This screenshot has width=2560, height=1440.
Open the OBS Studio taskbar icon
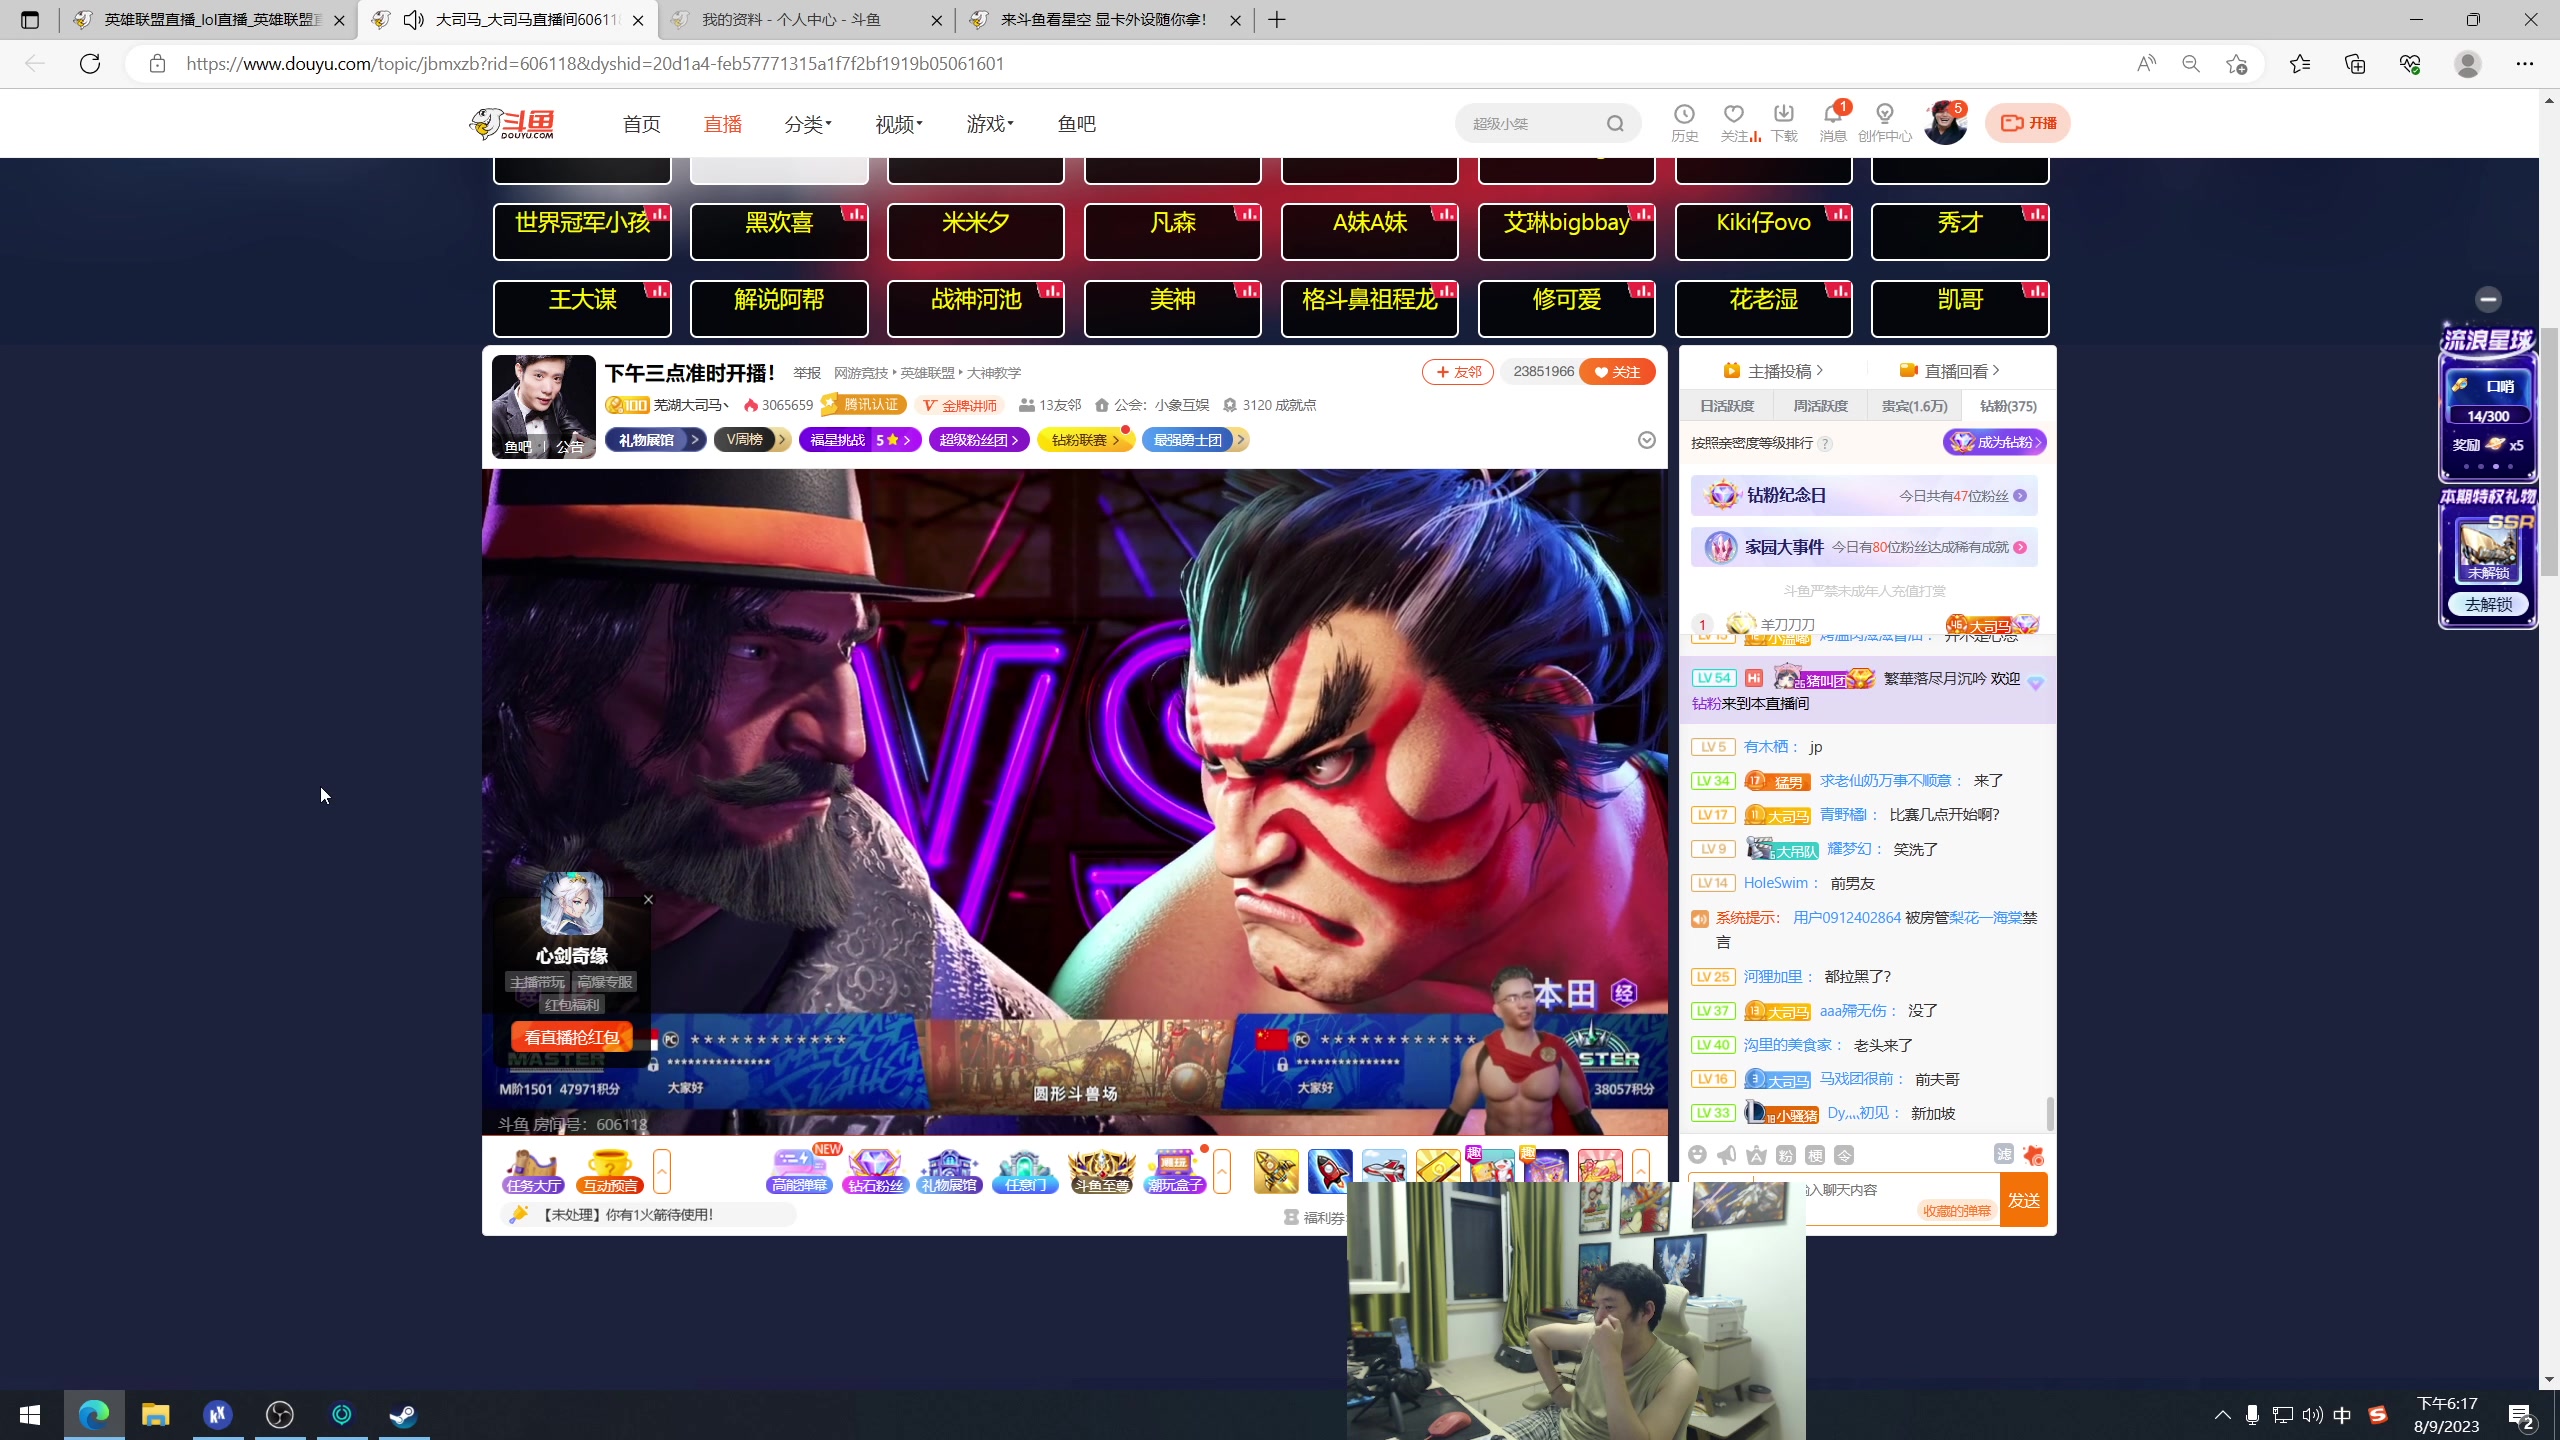pos(279,1415)
